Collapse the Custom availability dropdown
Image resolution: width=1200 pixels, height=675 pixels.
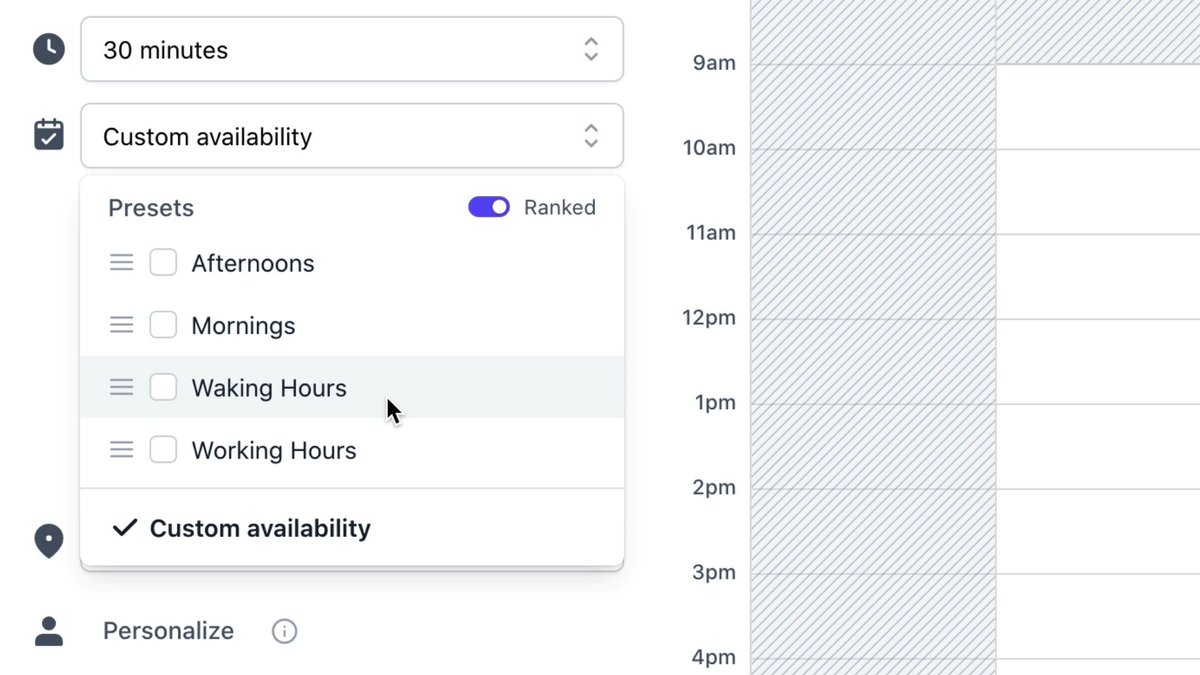tap(352, 135)
